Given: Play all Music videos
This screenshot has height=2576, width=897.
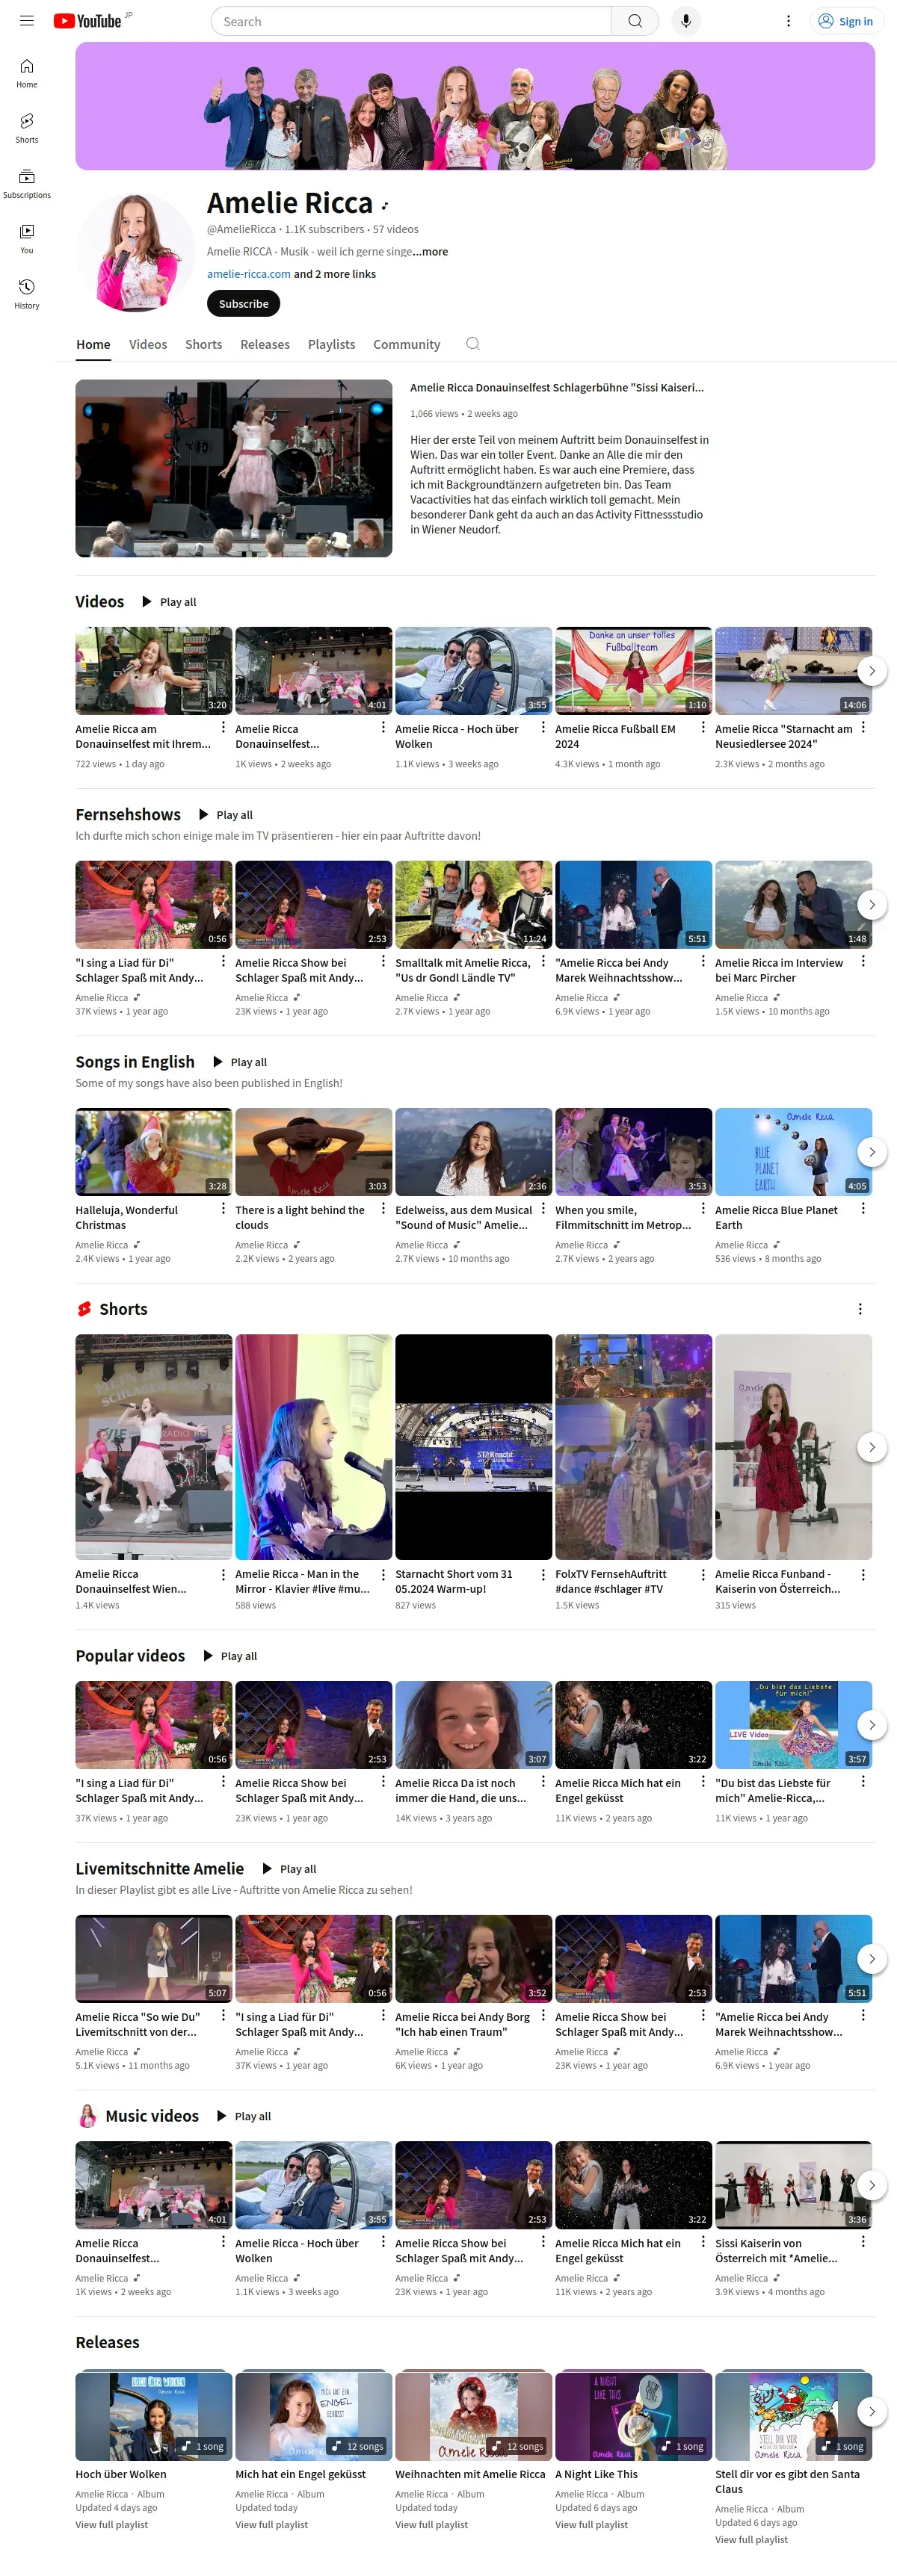Looking at the screenshot, I should (243, 2116).
